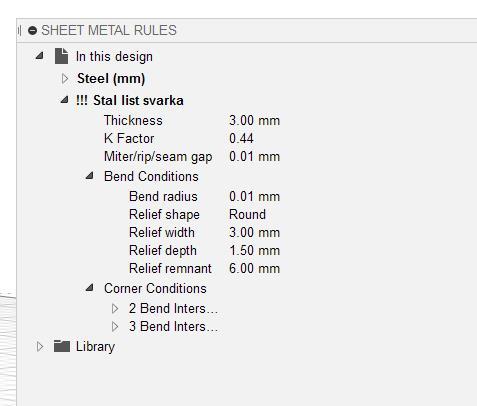Collapse the In this design node
Image resolution: width=477 pixels, height=406 pixels.
pos(39,56)
